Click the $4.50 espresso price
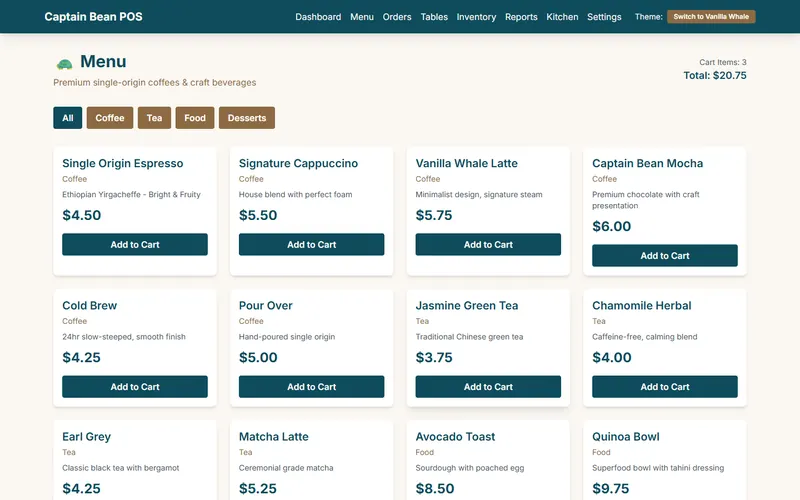This screenshot has width=800, height=500. [x=82, y=215]
